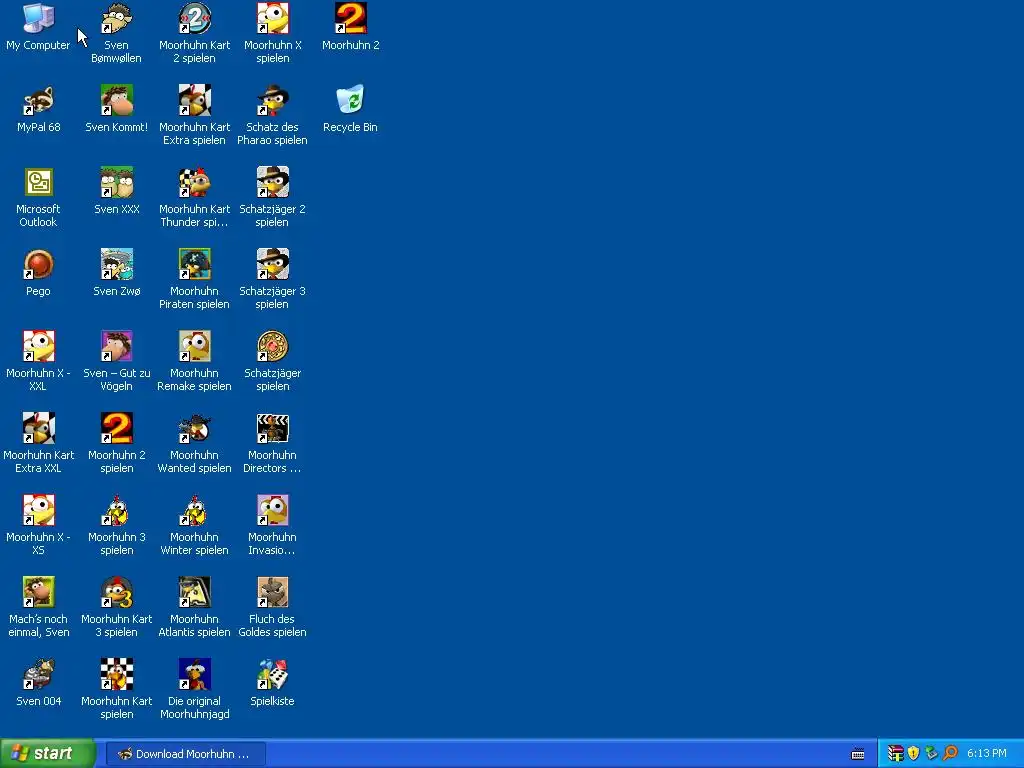The image size is (1024, 768).
Task: Select Moorhuhn Atlantis spielen icon
Action: [x=195, y=592]
